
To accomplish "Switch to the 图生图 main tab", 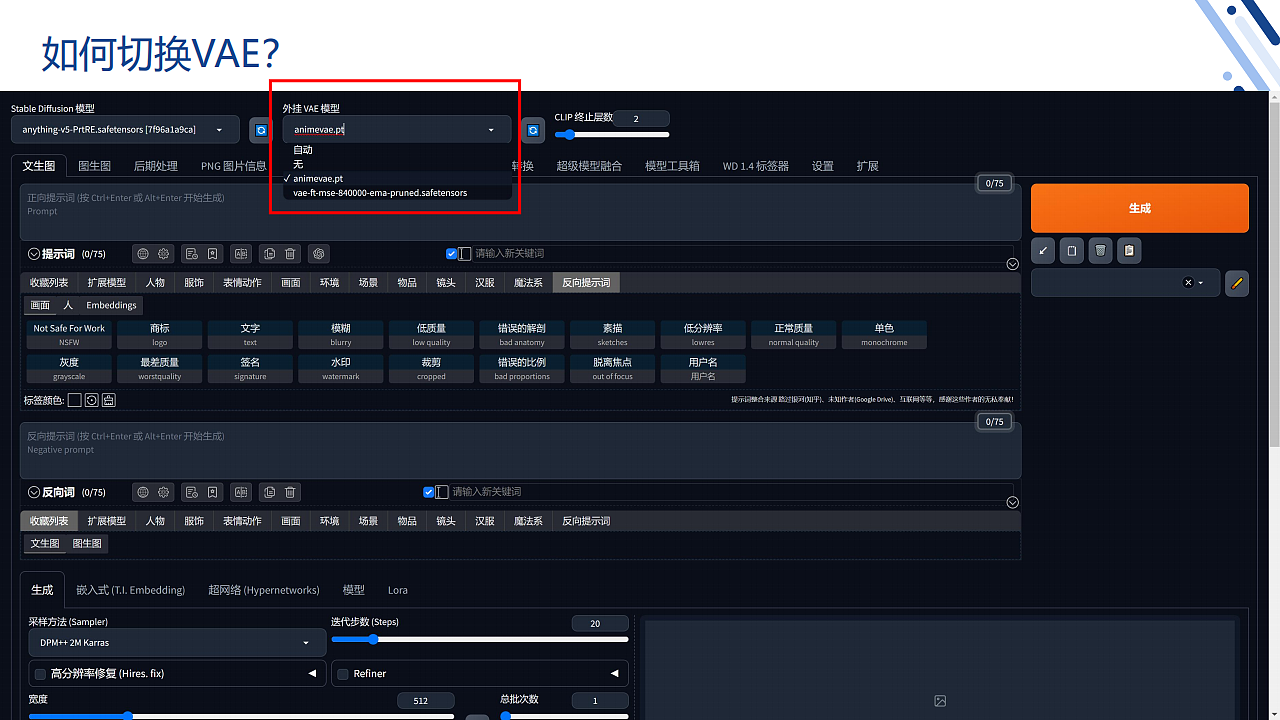I will 94,166.
